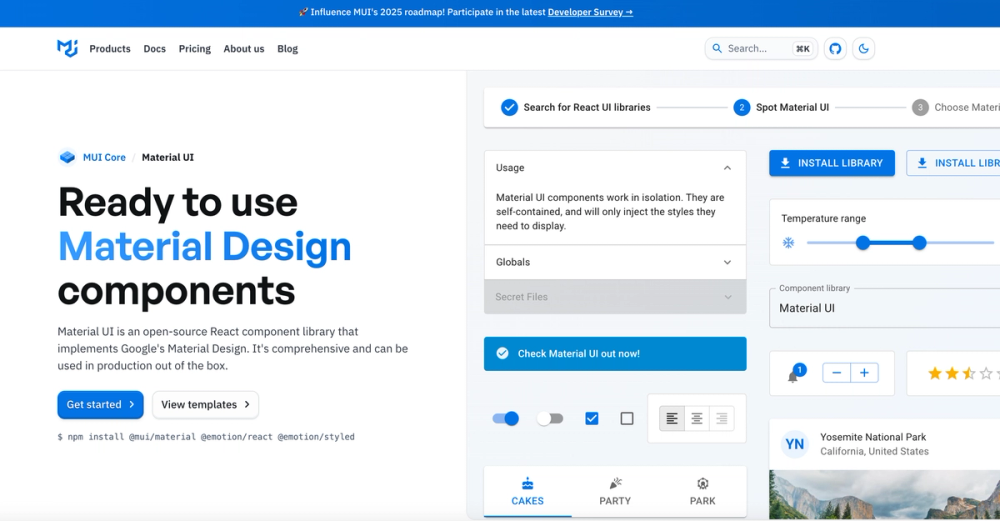Screen dimensions: 1000x521
Task: Open the Pricing page
Action: pyautogui.click(x=195, y=48)
